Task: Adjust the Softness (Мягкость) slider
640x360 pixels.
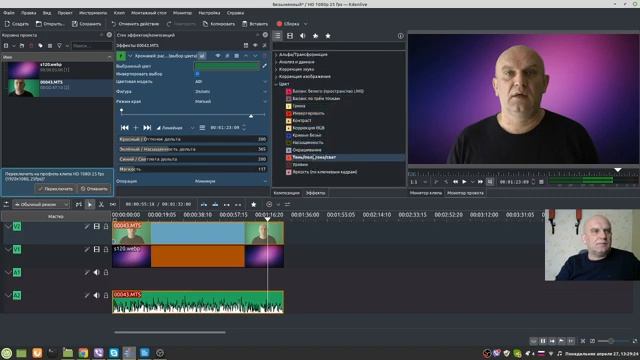Action: [192, 169]
